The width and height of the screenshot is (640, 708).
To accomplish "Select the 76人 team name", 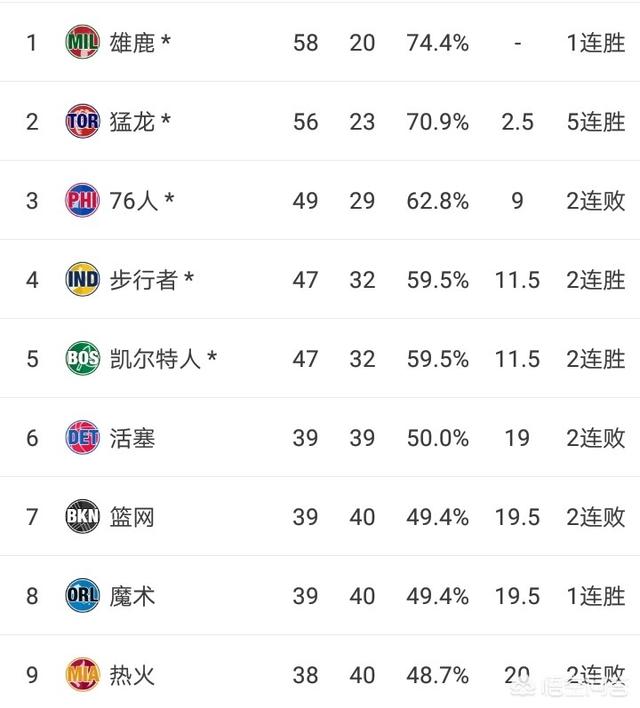I will click(x=134, y=201).
